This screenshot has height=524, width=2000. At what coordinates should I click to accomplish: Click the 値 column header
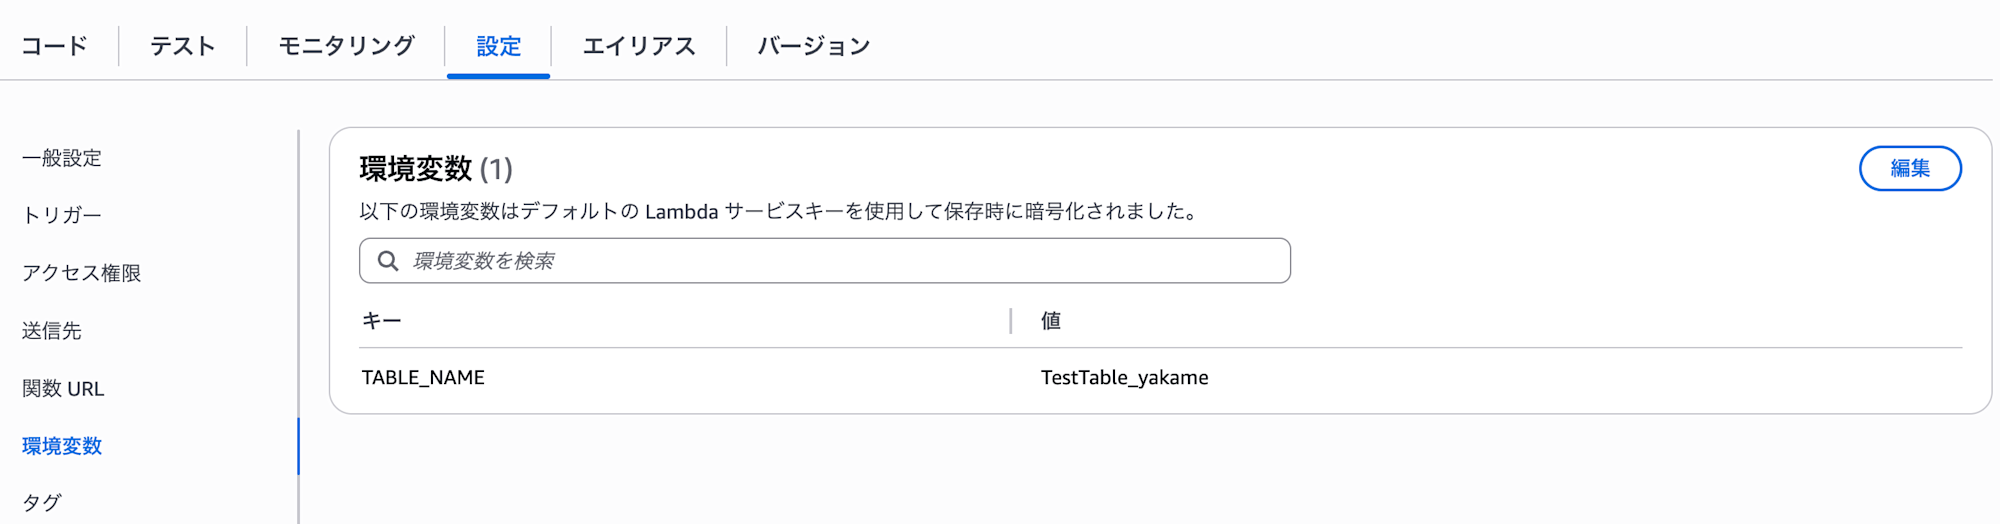click(1051, 321)
